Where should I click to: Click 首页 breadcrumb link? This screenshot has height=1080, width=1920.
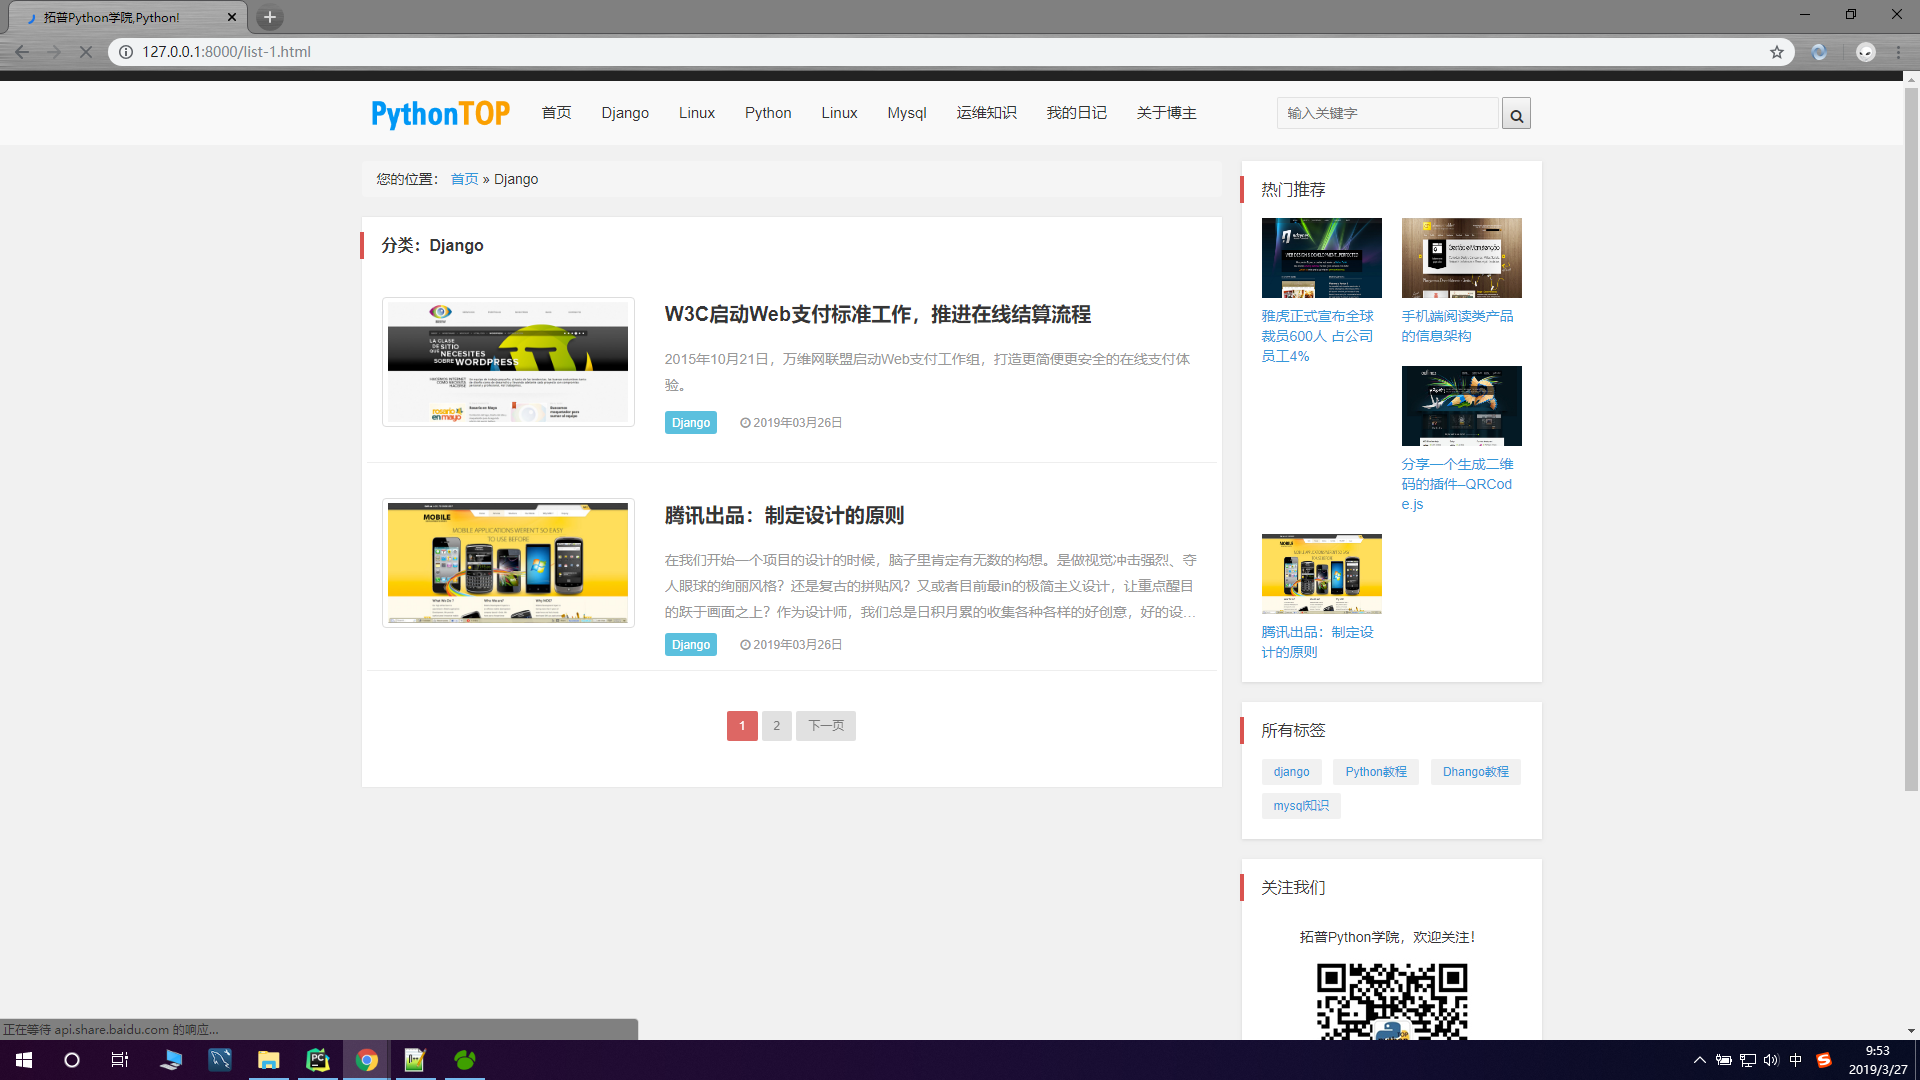[464, 179]
